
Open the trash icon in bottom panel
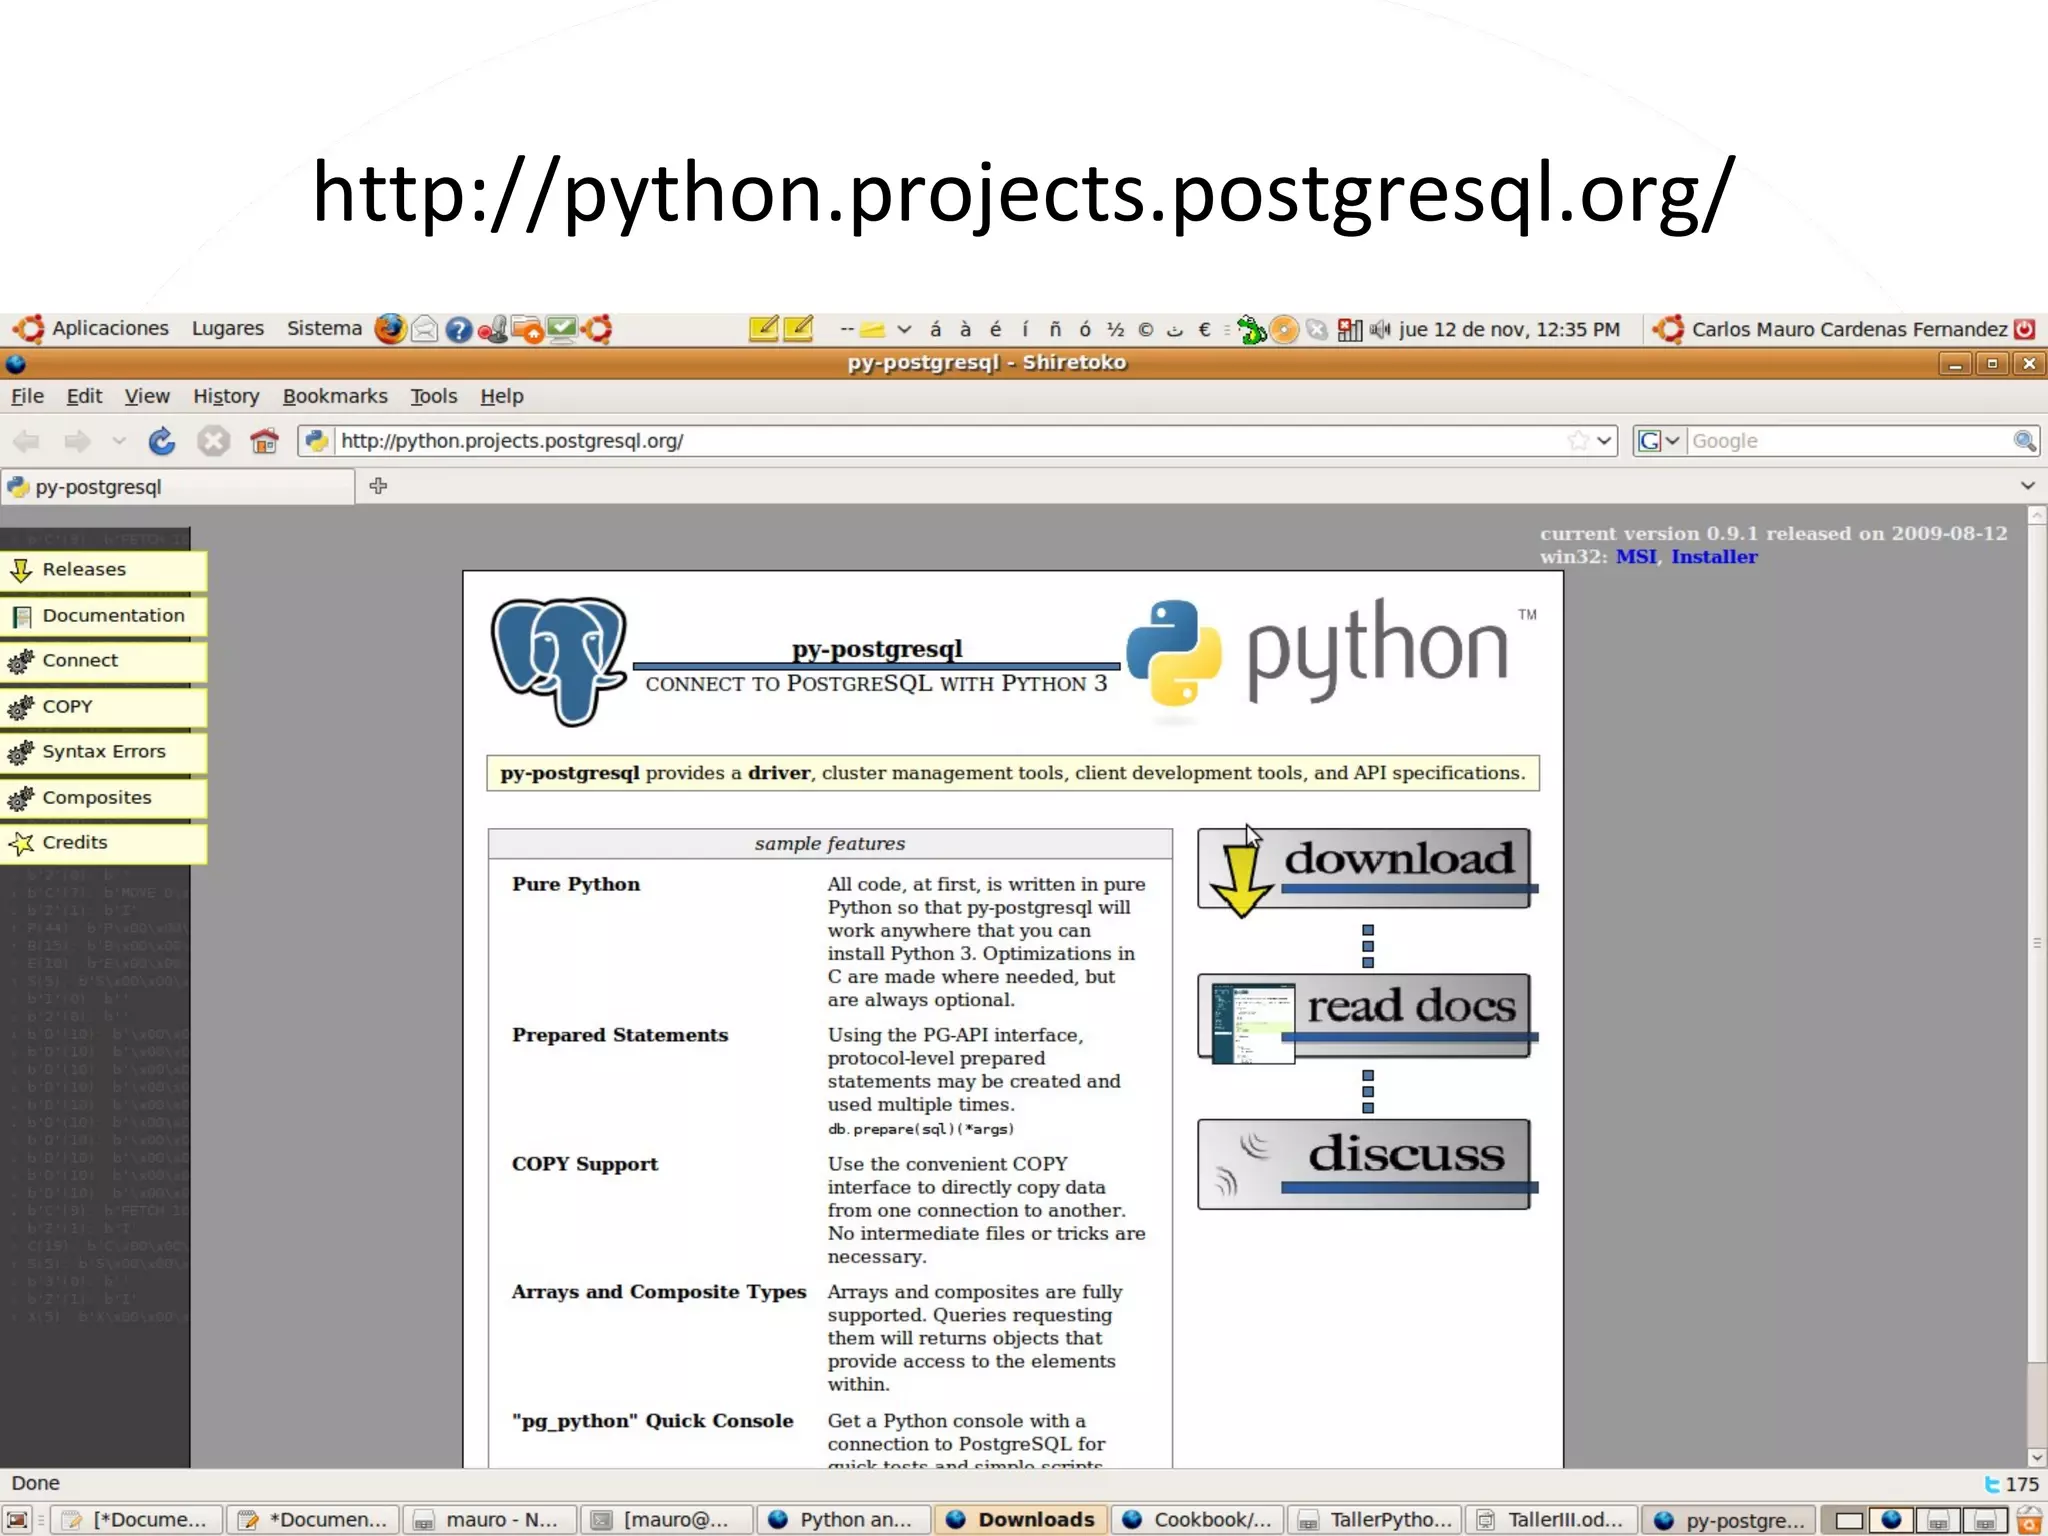coord(2029,1520)
